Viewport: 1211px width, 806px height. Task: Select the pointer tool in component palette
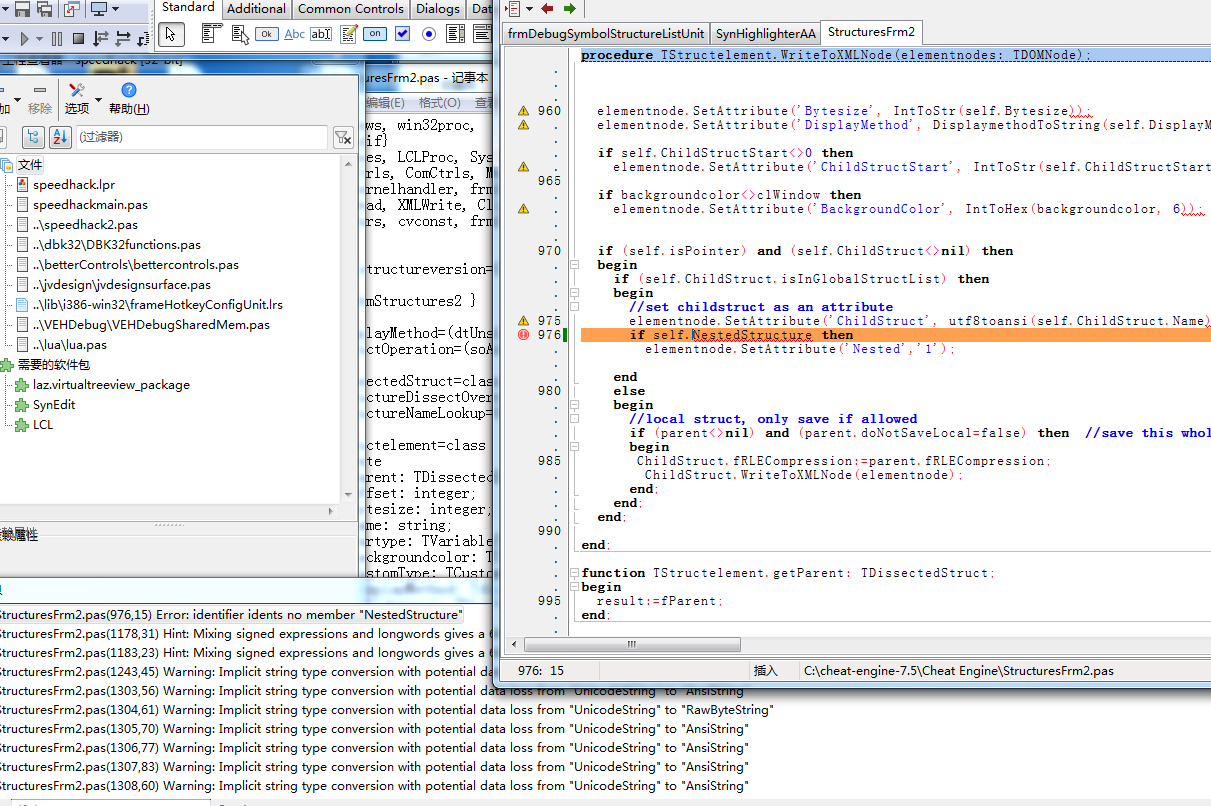pos(170,34)
